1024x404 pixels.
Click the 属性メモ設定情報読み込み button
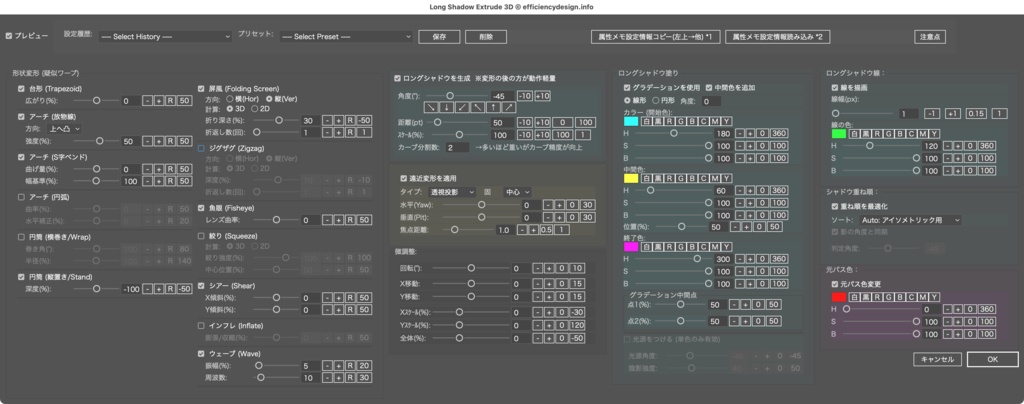click(x=780, y=37)
